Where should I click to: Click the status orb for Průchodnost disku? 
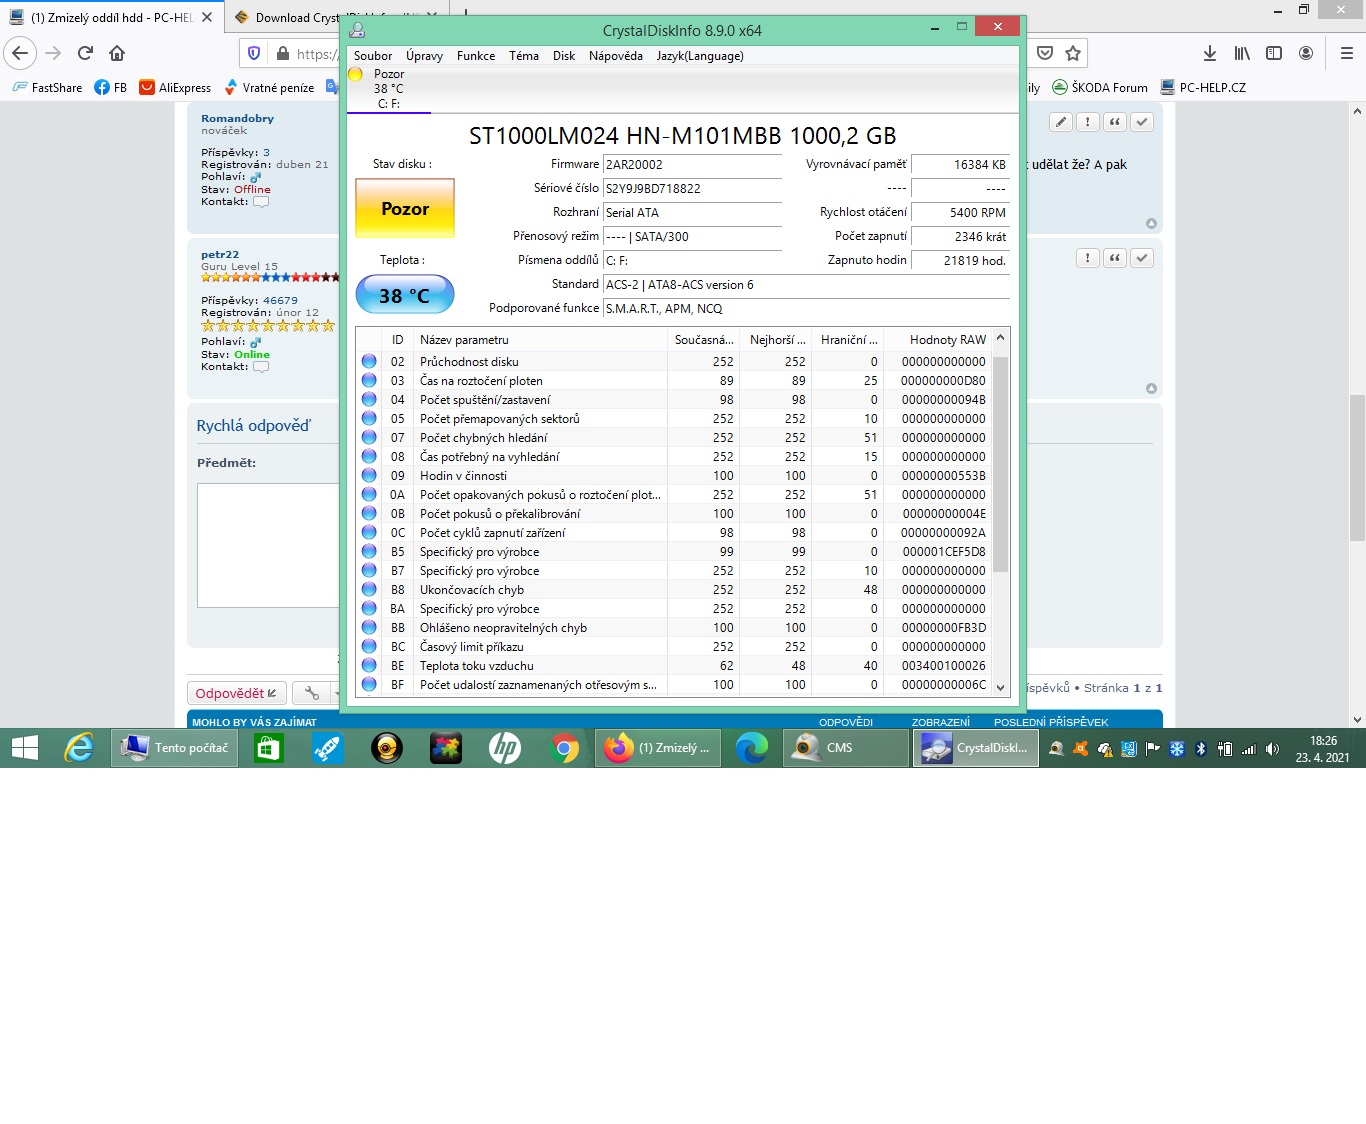point(369,362)
